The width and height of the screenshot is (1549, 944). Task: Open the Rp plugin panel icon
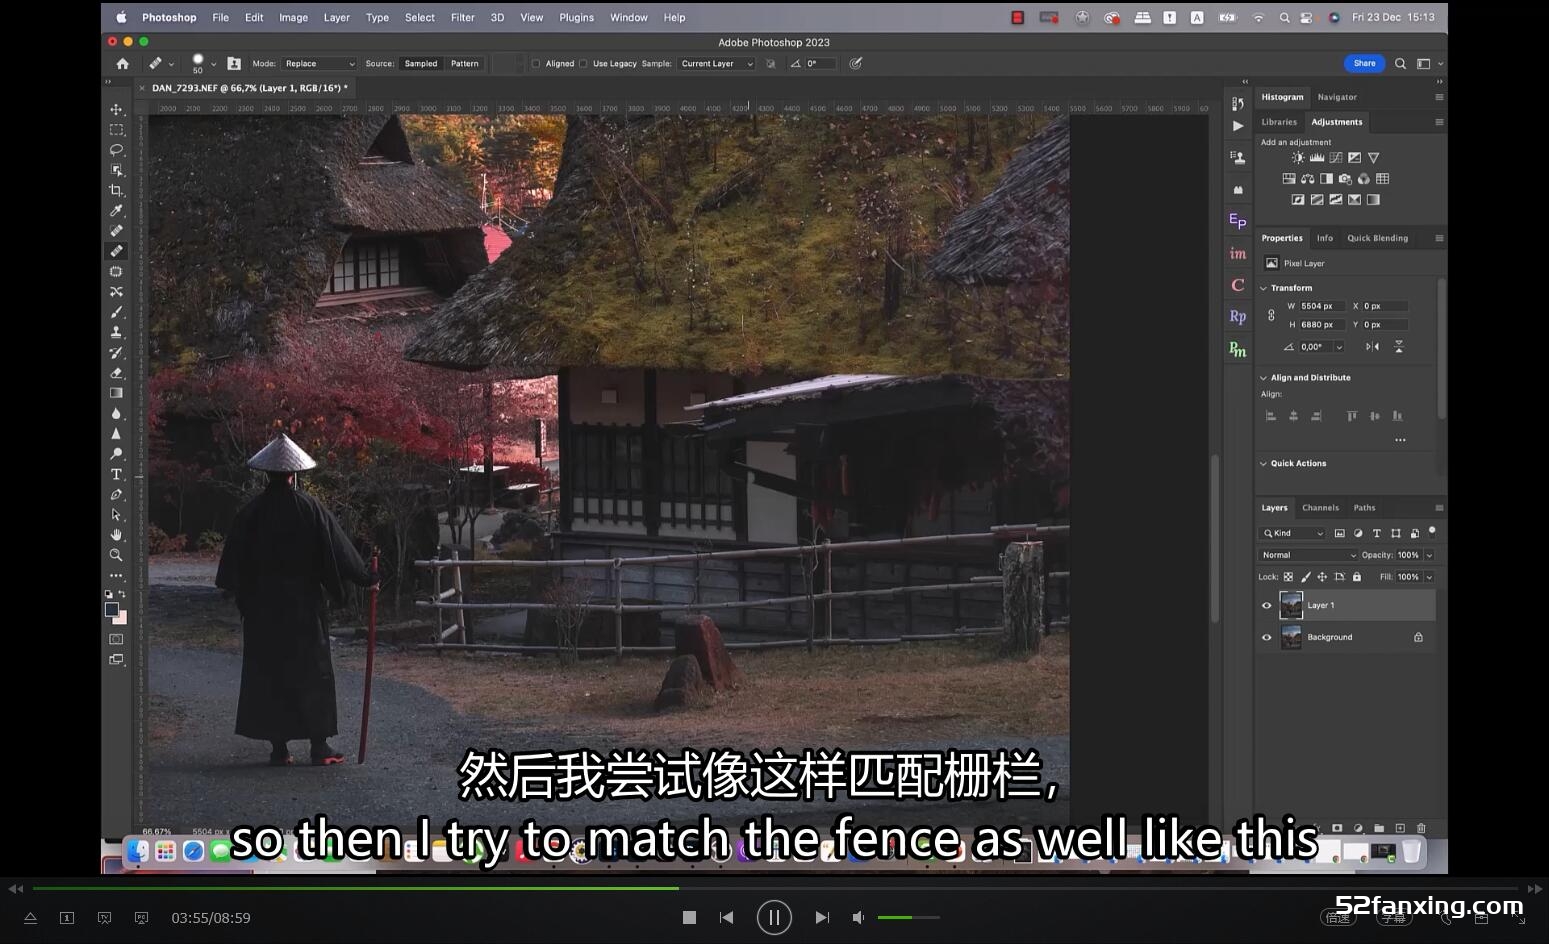click(1238, 317)
